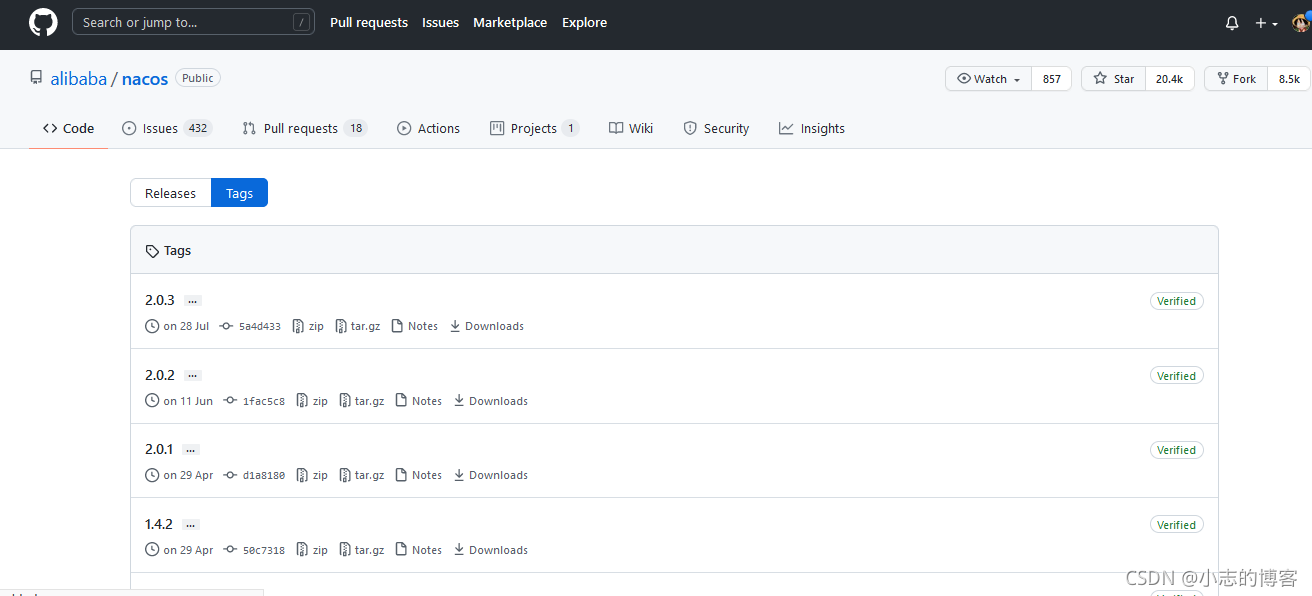Open the nacos repository link
The height and width of the screenshot is (596, 1312).
(x=145, y=79)
